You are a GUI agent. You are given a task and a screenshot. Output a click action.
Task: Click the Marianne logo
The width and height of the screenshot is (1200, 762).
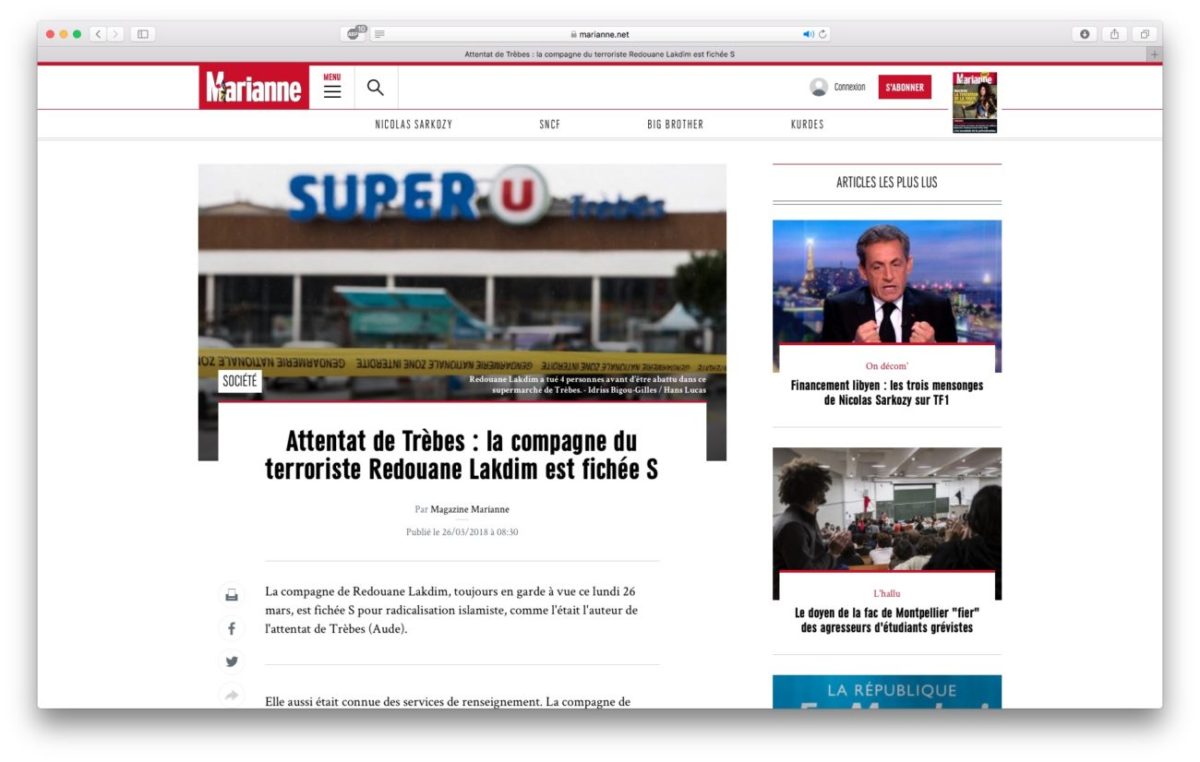pyautogui.click(x=254, y=88)
